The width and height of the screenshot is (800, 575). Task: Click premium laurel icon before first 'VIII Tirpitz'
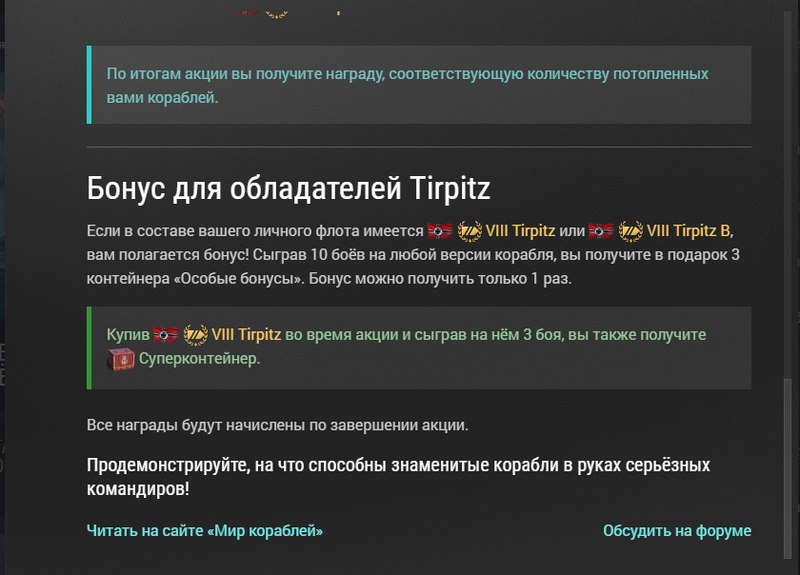(469, 231)
